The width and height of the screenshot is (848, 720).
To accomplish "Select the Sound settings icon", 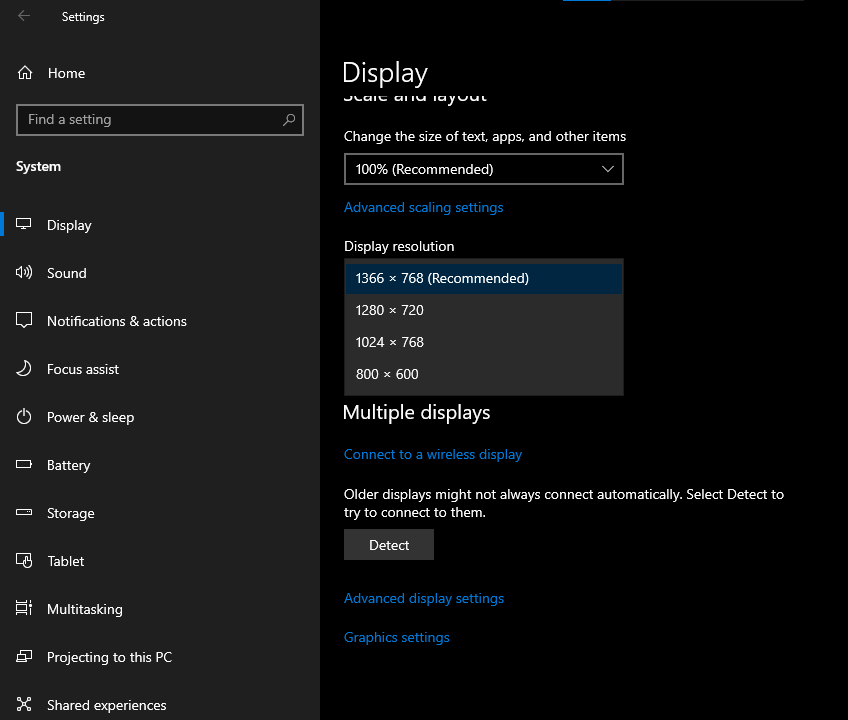I will 25,273.
